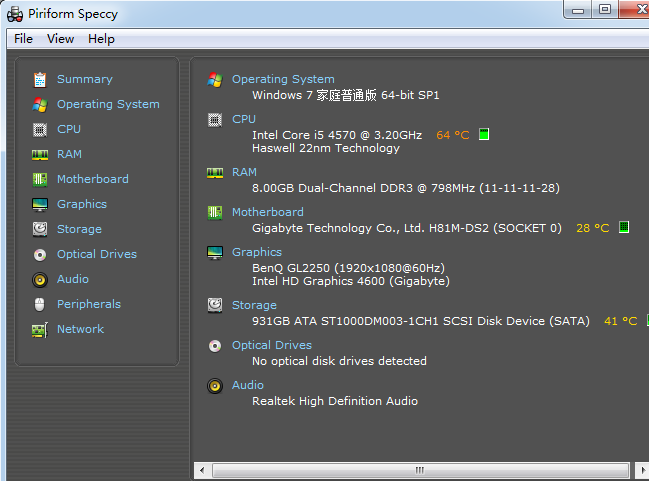Select Operating System in the sidebar

coord(108,104)
